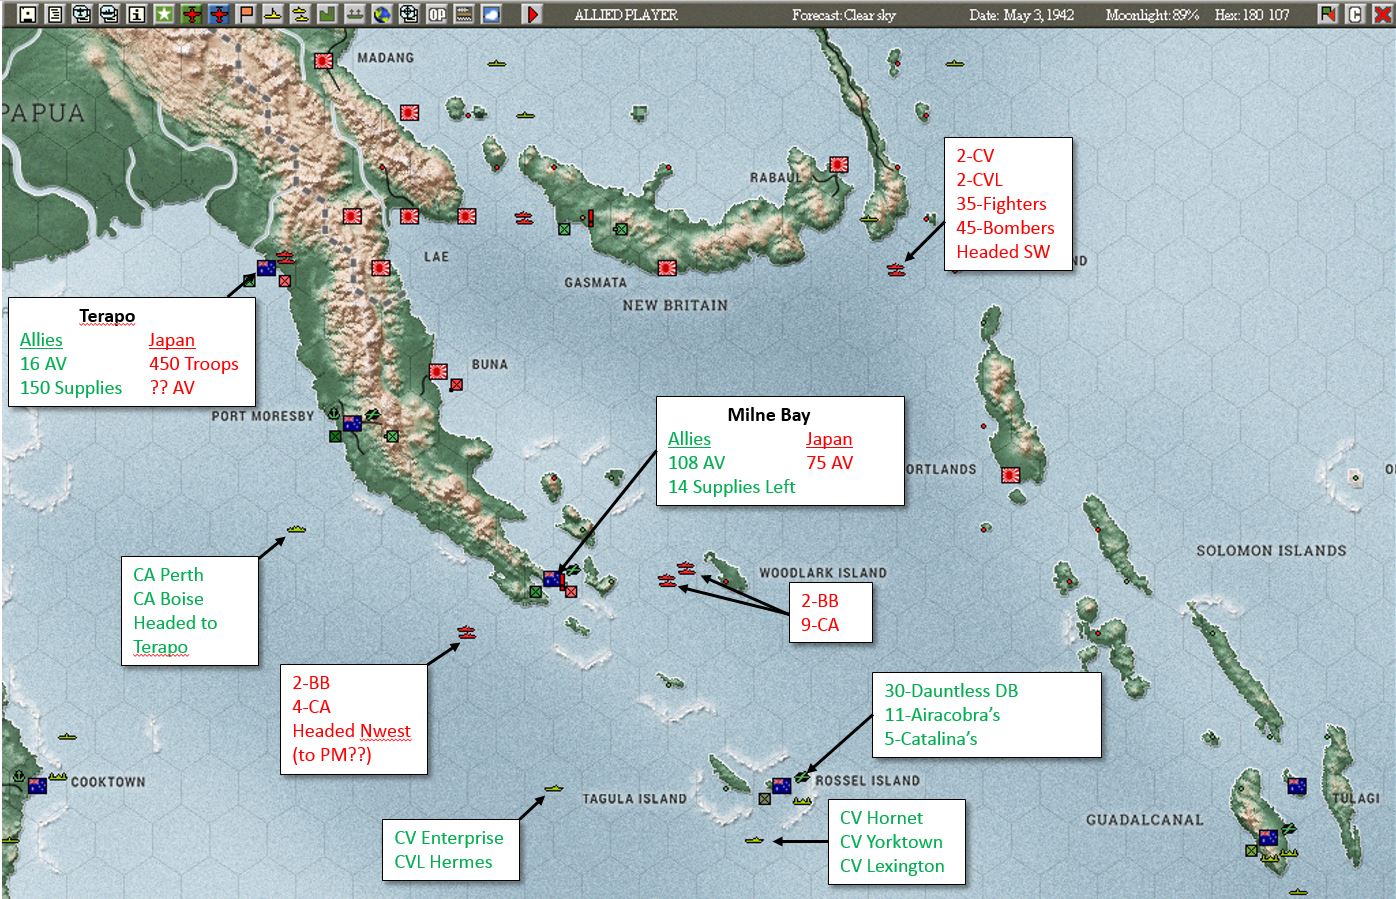Click the MADANG map label

(385, 58)
